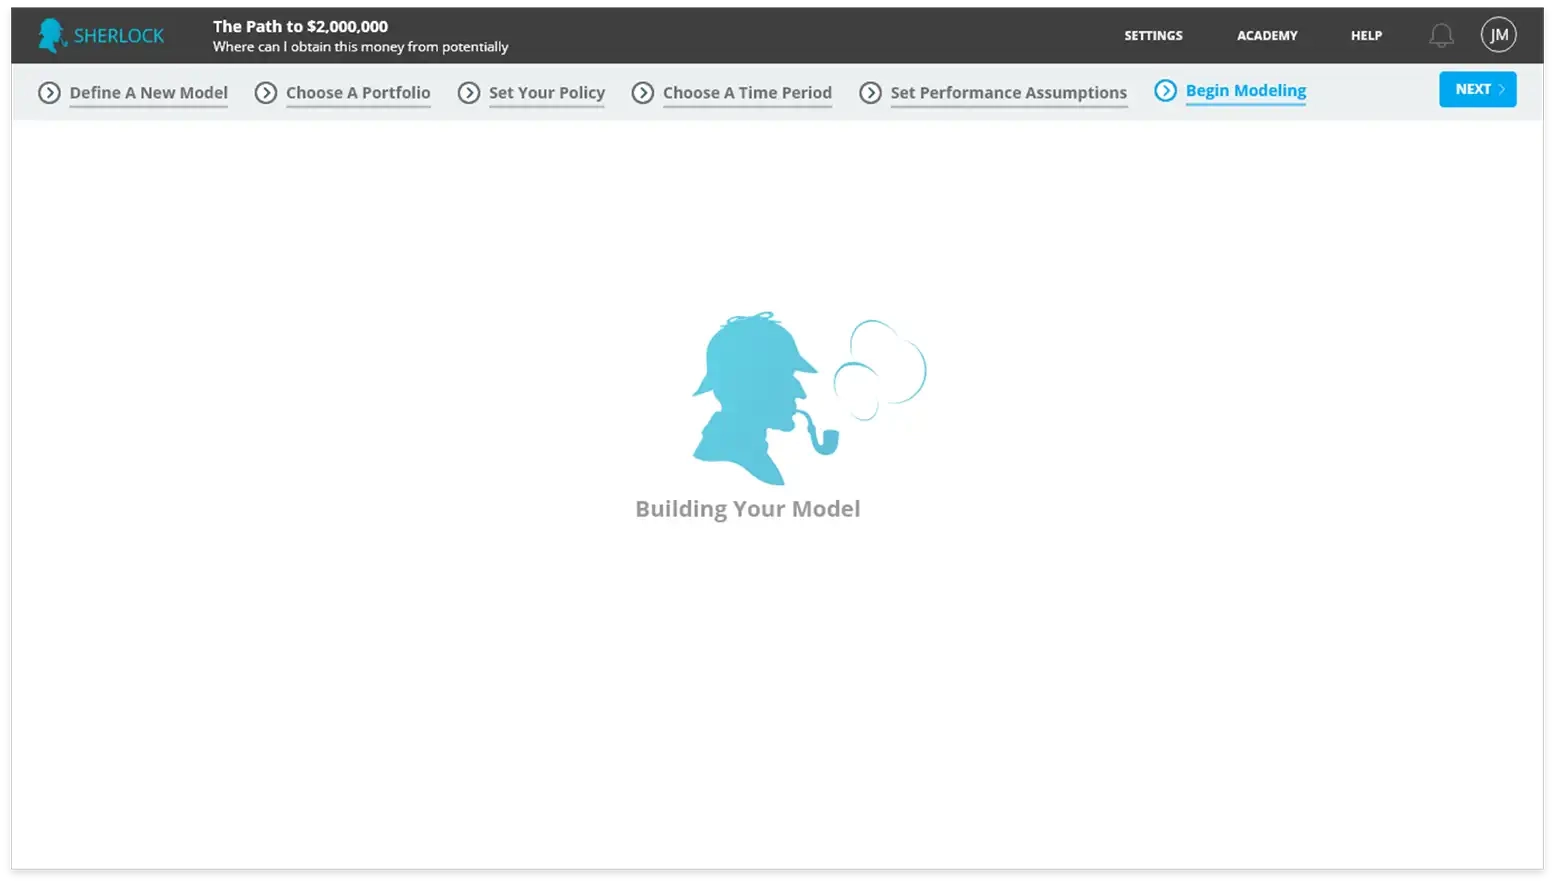This screenshot has height=884, width=1555.
Task: Go to the Define A New Model step
Action: click(x=148, y=93)
